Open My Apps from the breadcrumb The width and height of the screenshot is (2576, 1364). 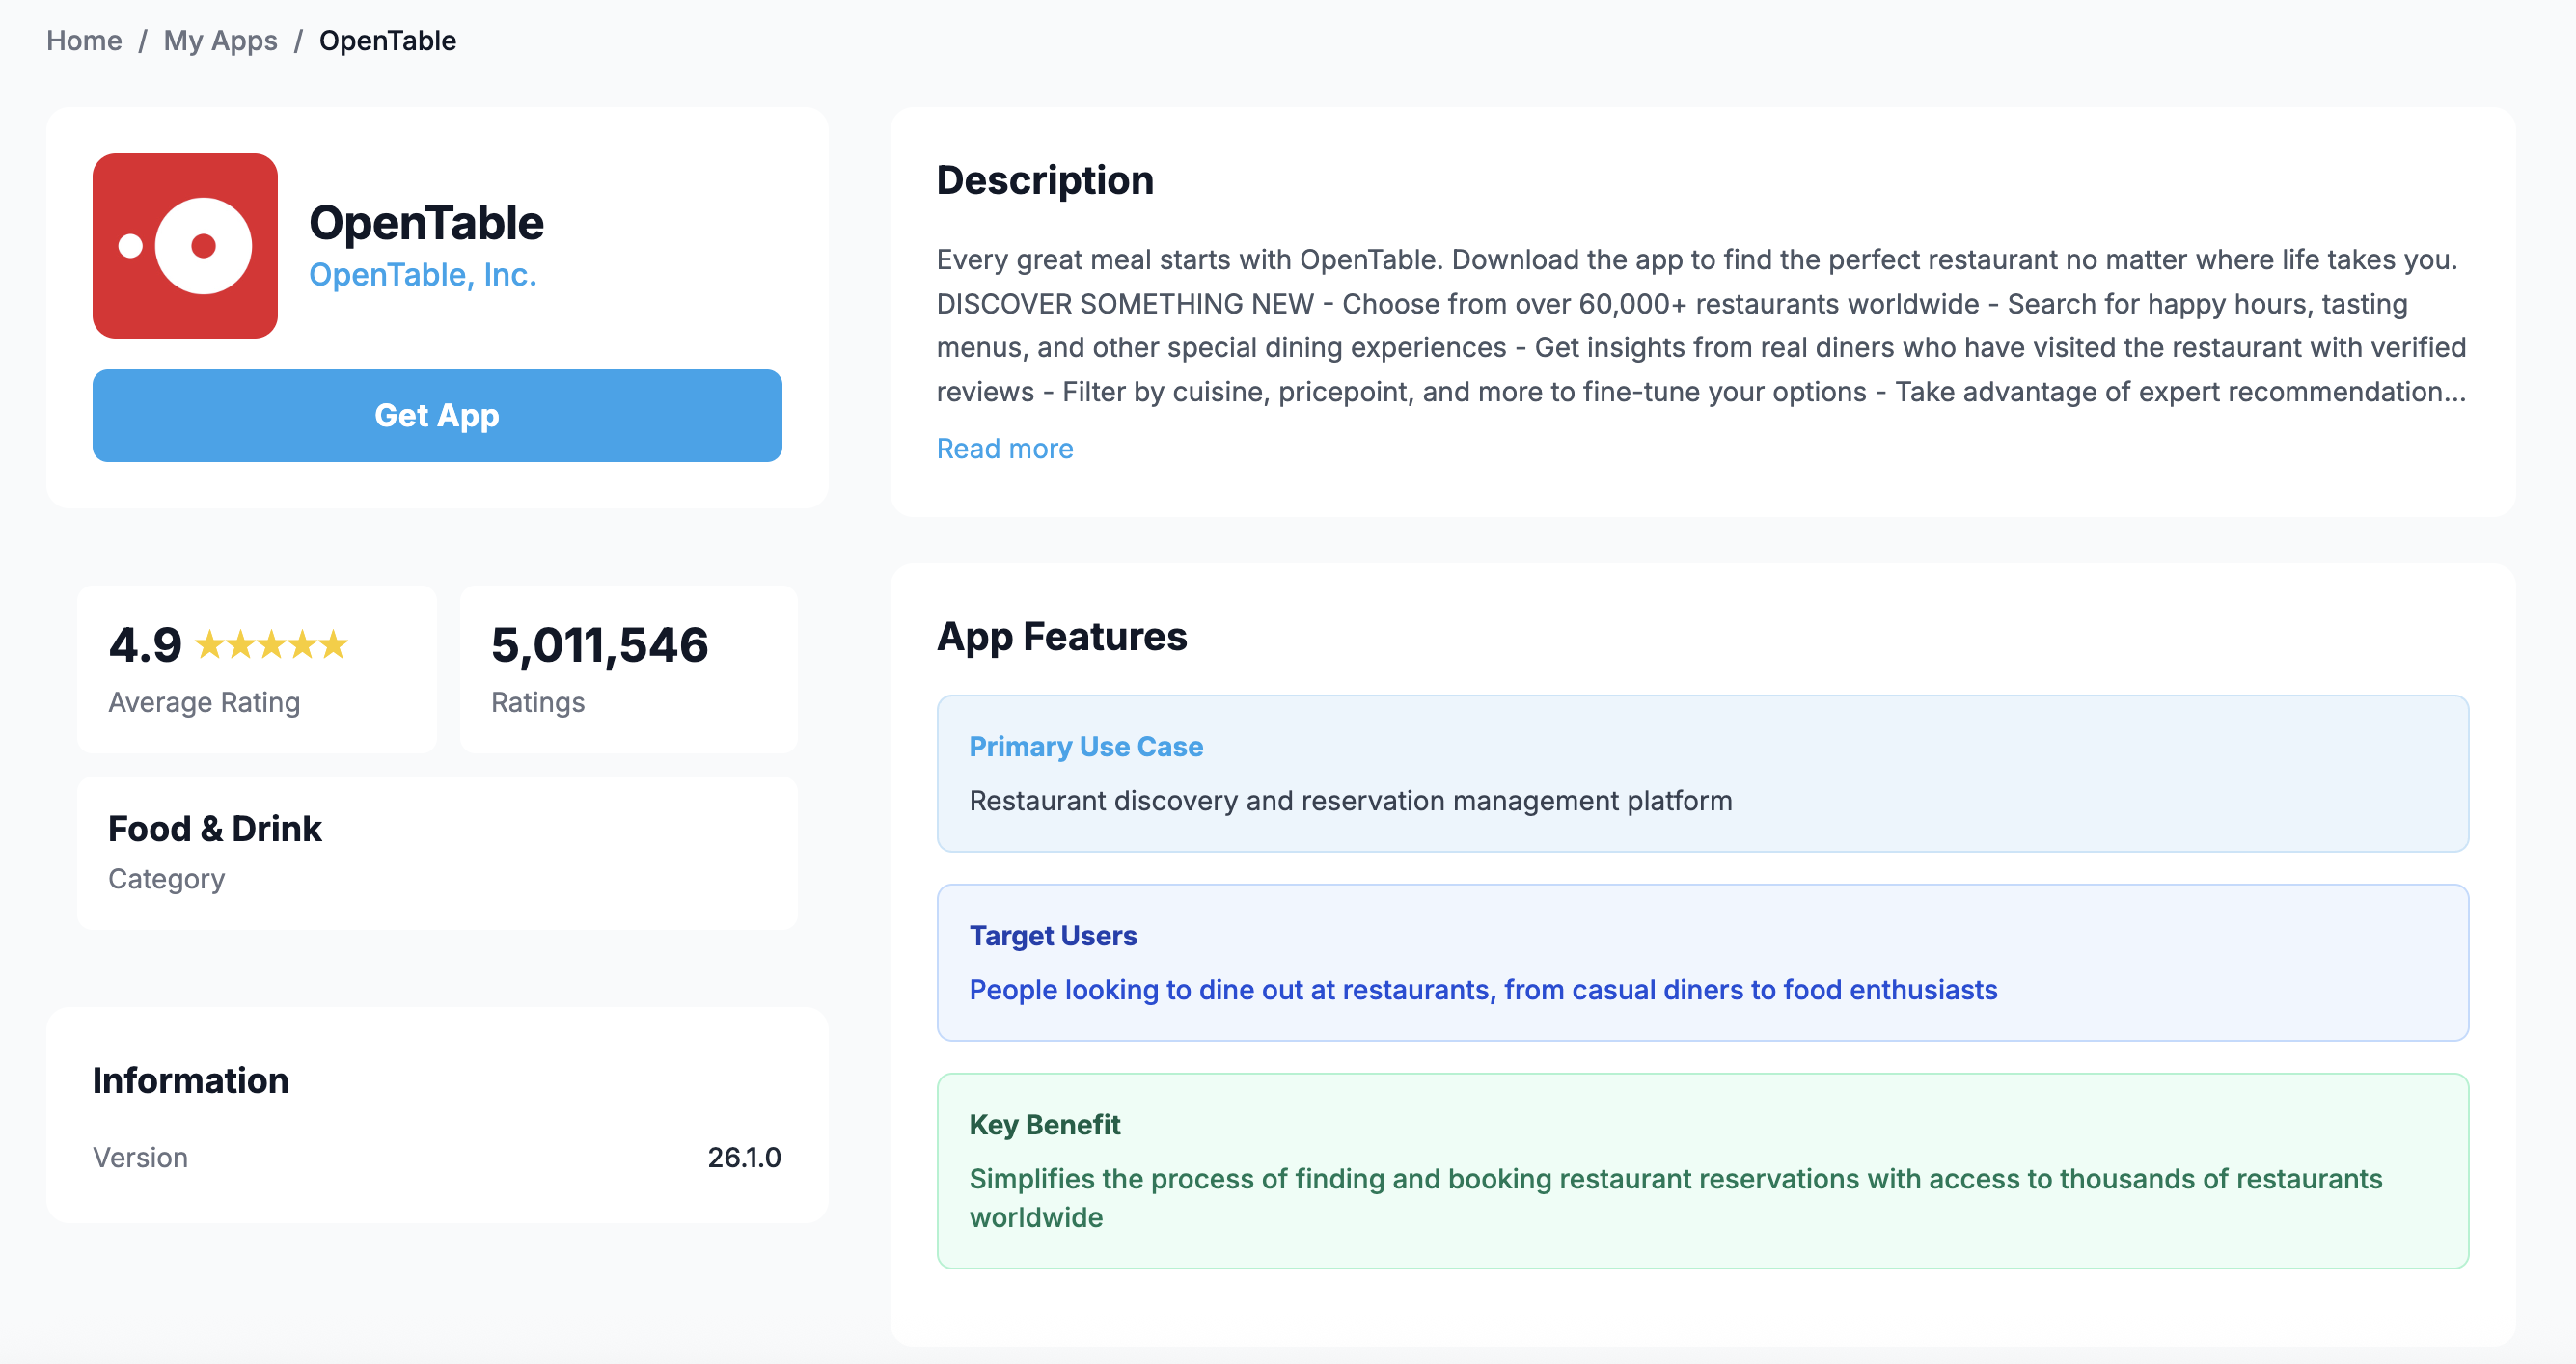220,40
